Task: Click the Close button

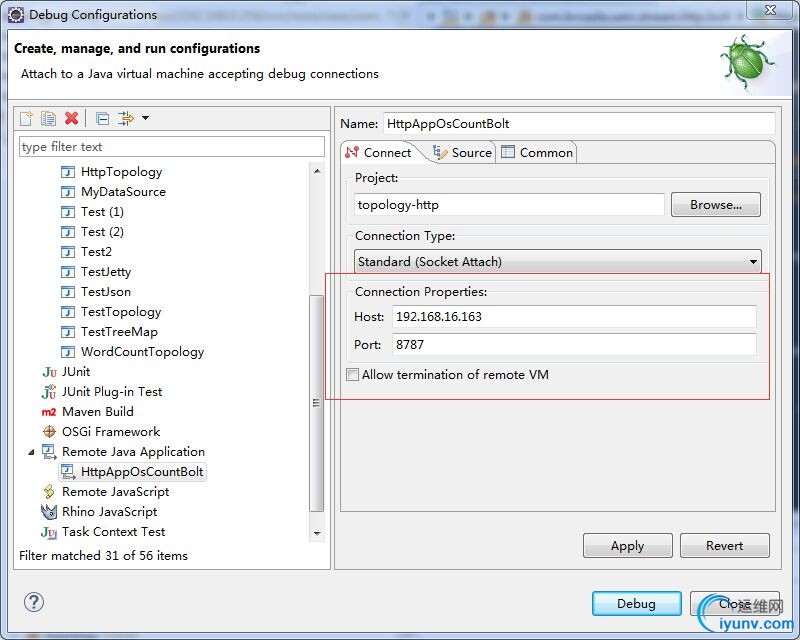Action: pos(735,604)
